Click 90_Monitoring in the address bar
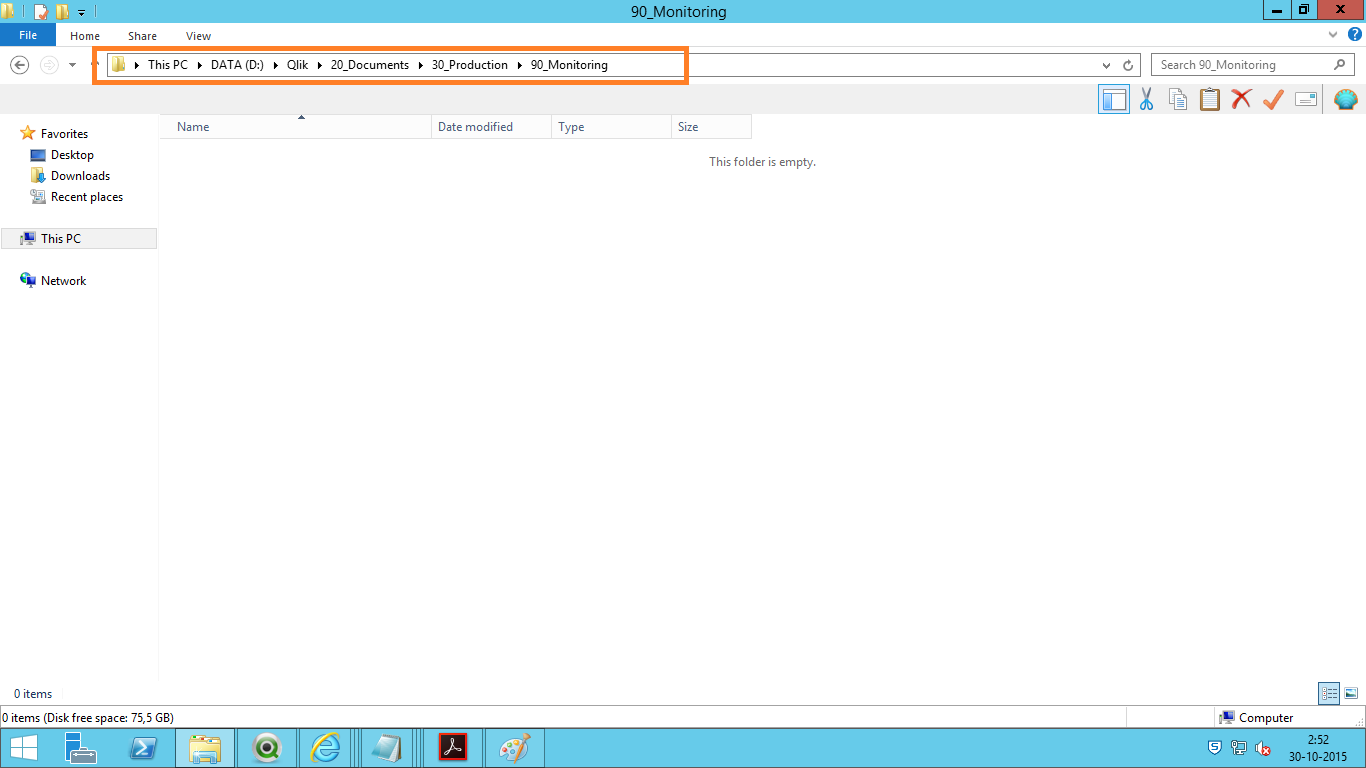 coord(569,65)
